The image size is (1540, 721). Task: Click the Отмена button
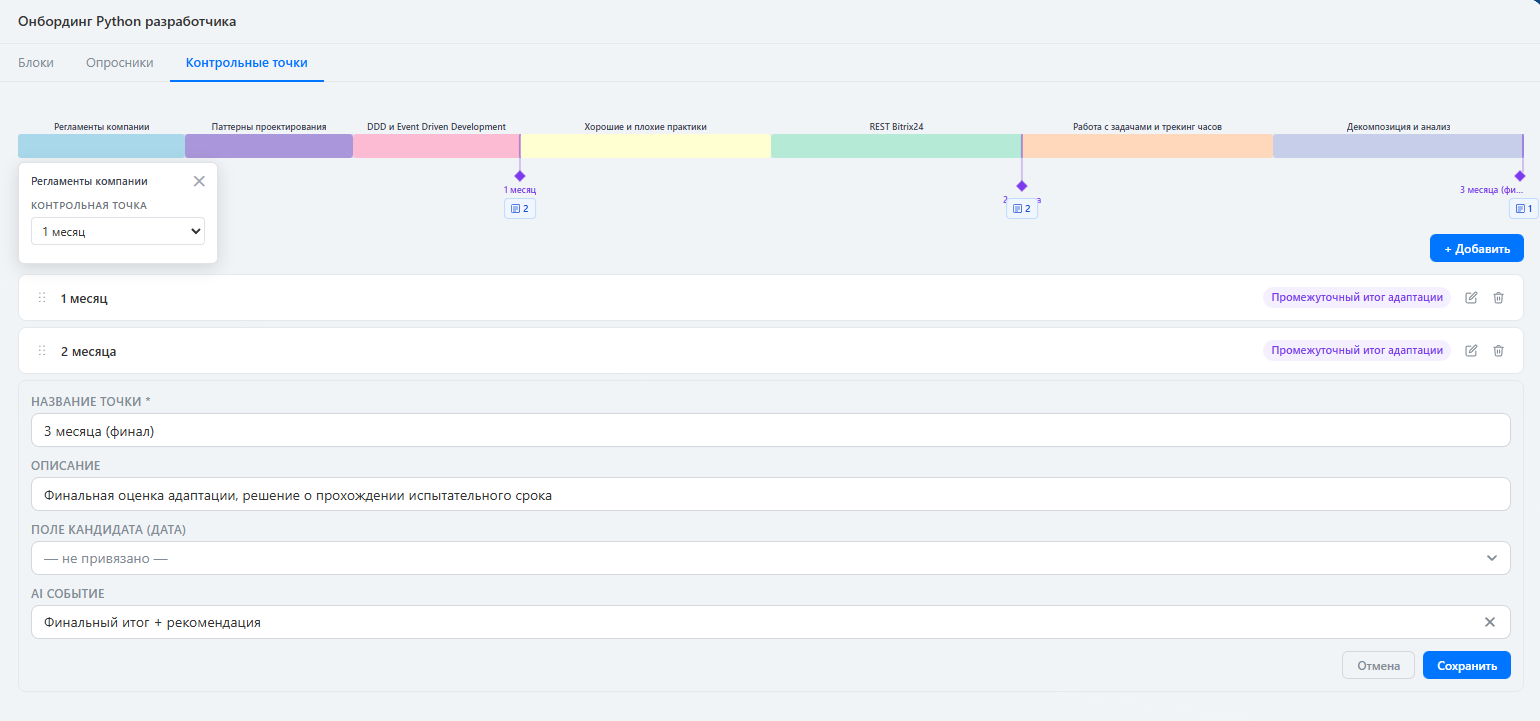tap(1378, 665)
